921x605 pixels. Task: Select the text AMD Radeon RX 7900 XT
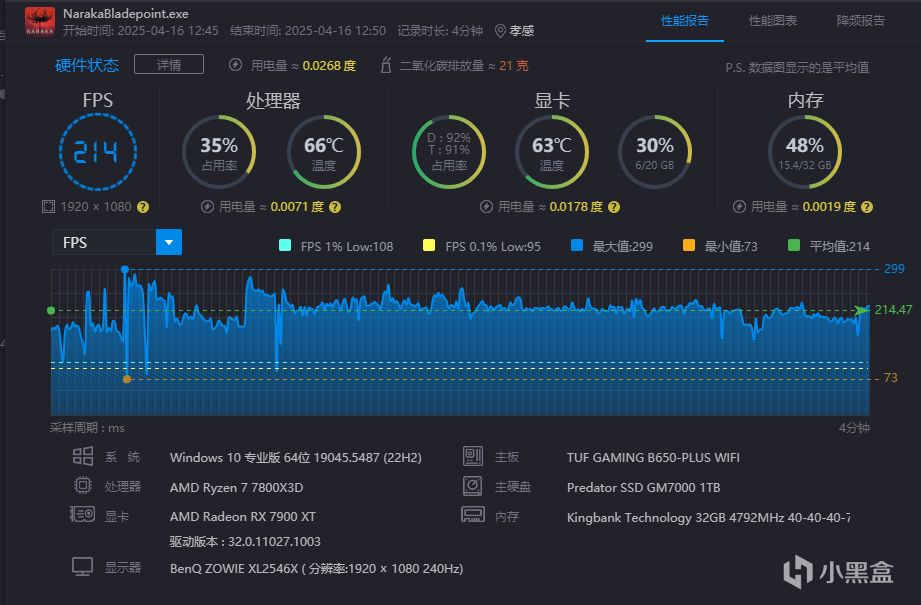tap(243, 517)
